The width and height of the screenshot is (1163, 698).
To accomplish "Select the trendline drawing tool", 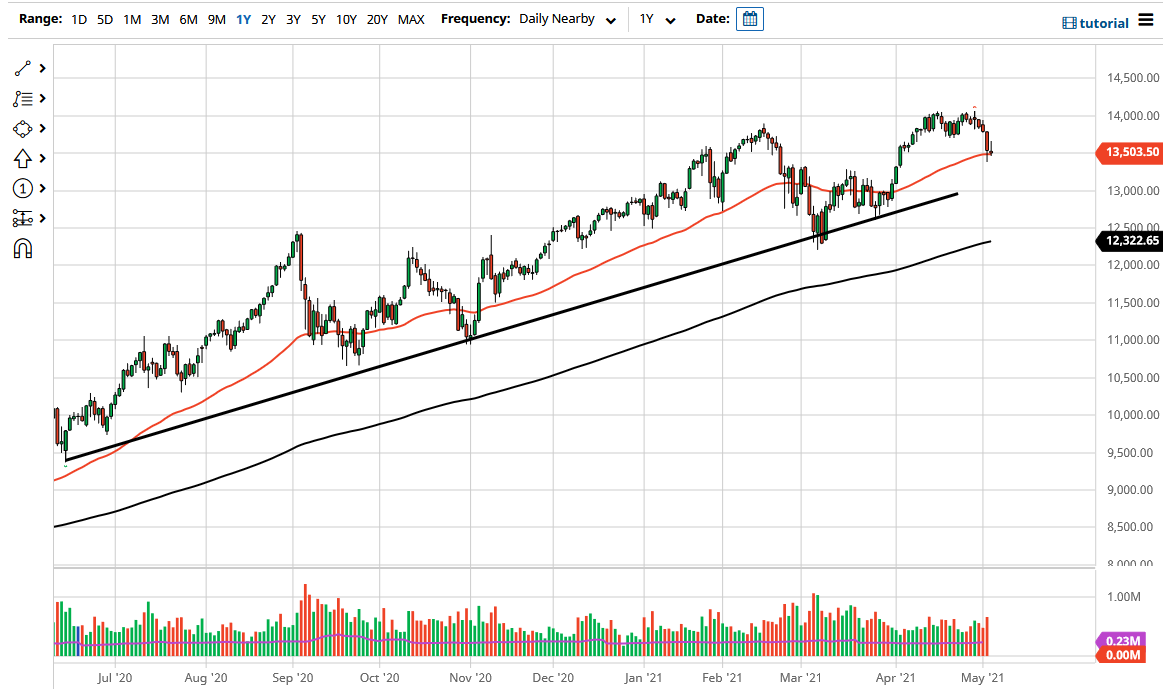I will (20, 68).
